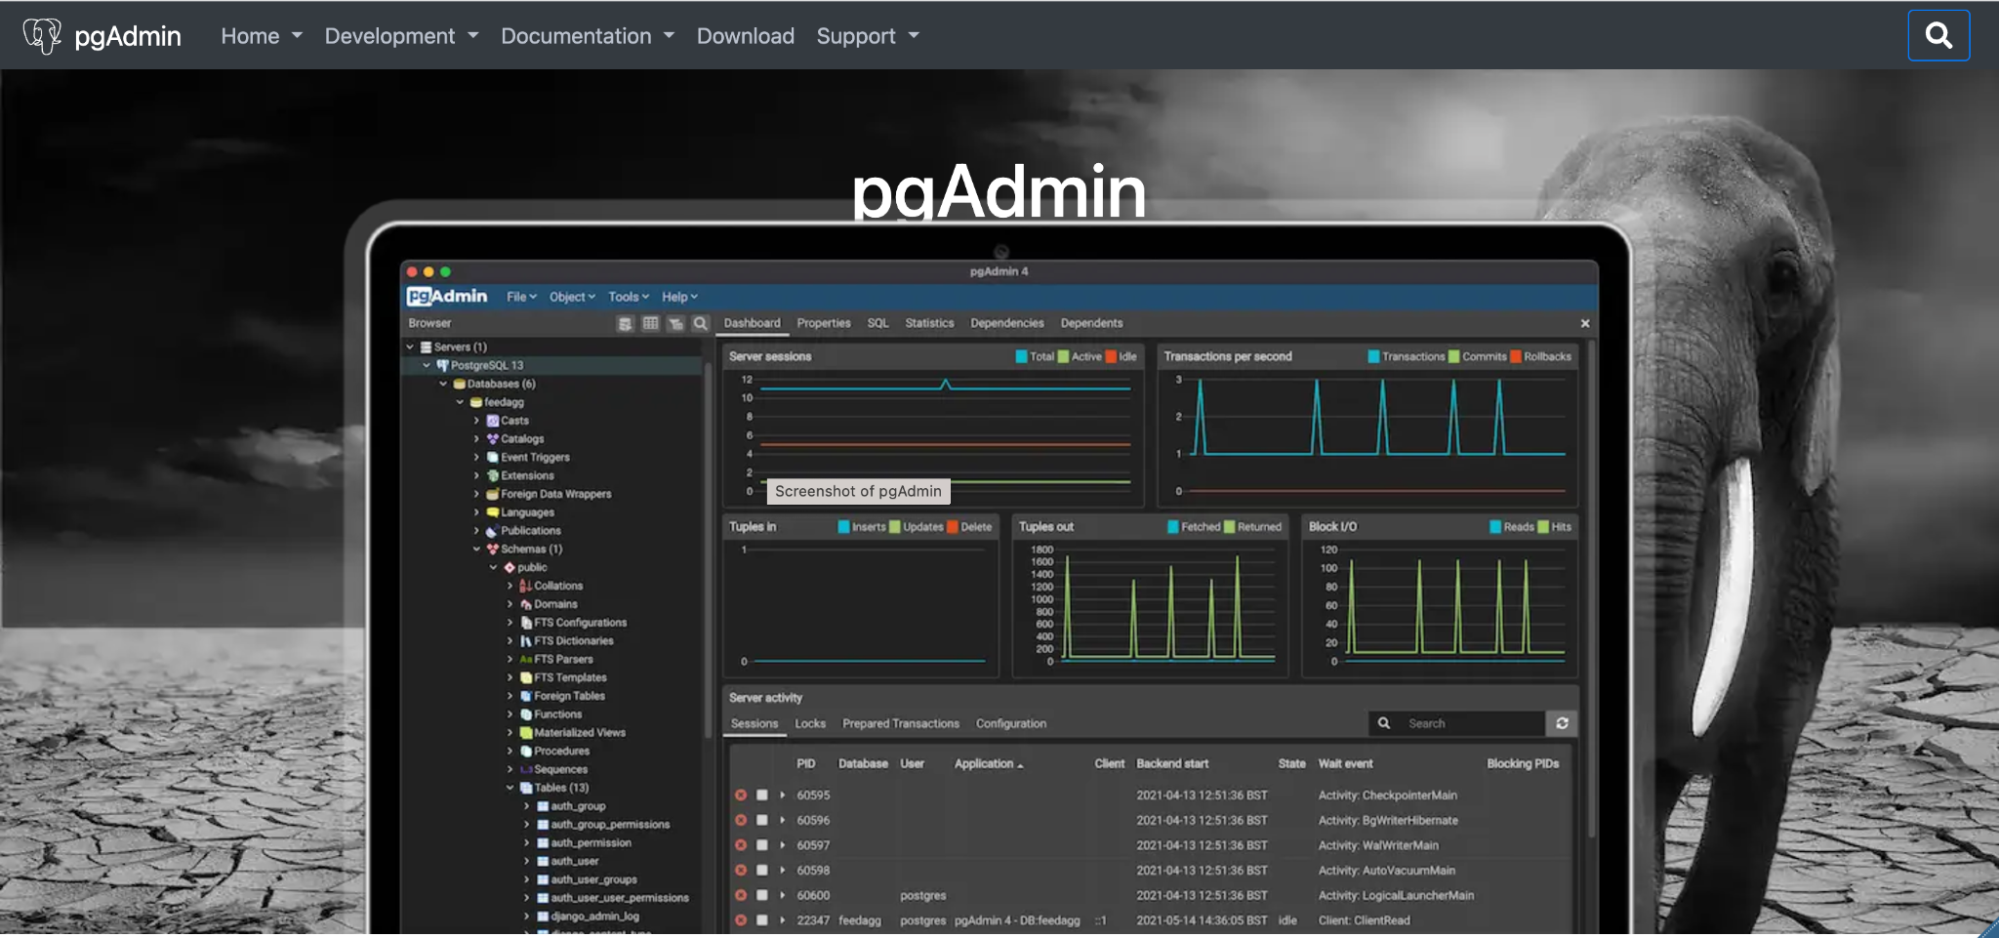
Task: Expand the Development dropdown menu
Action: [401, 36]
